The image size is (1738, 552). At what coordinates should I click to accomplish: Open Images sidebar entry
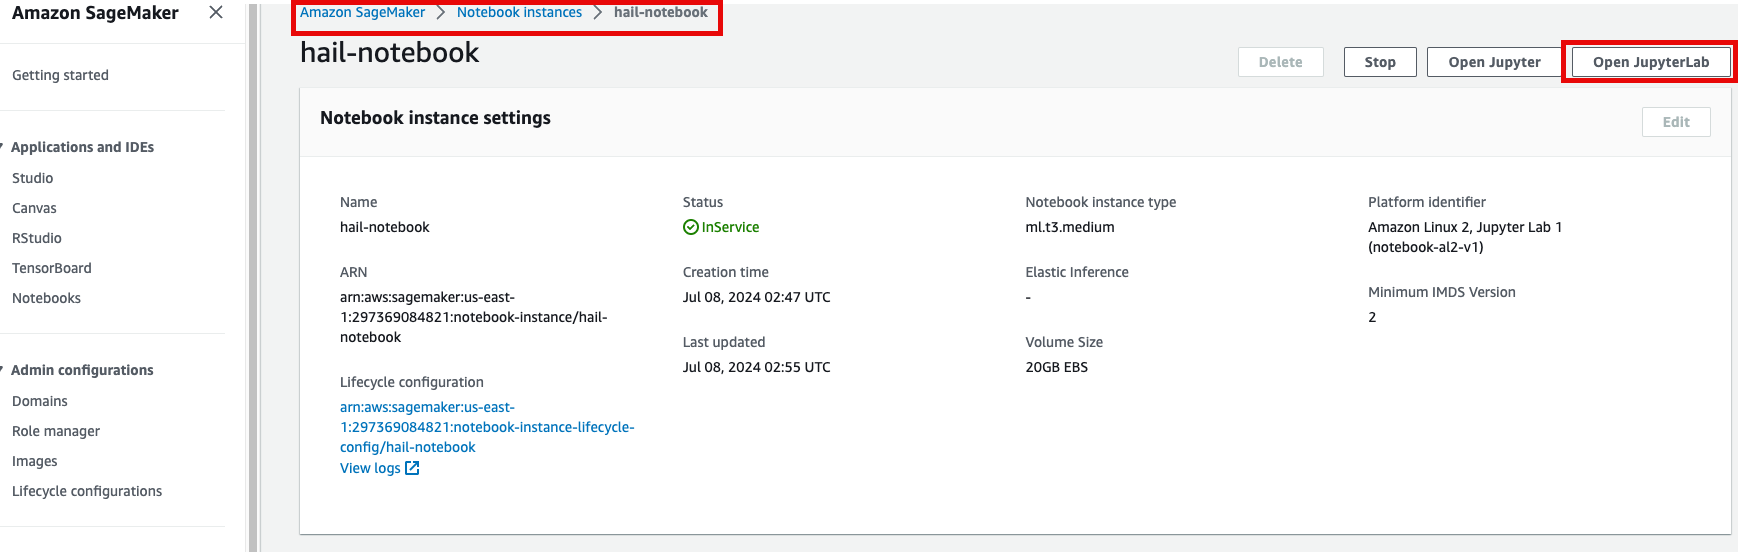click(x=35, y=461)
